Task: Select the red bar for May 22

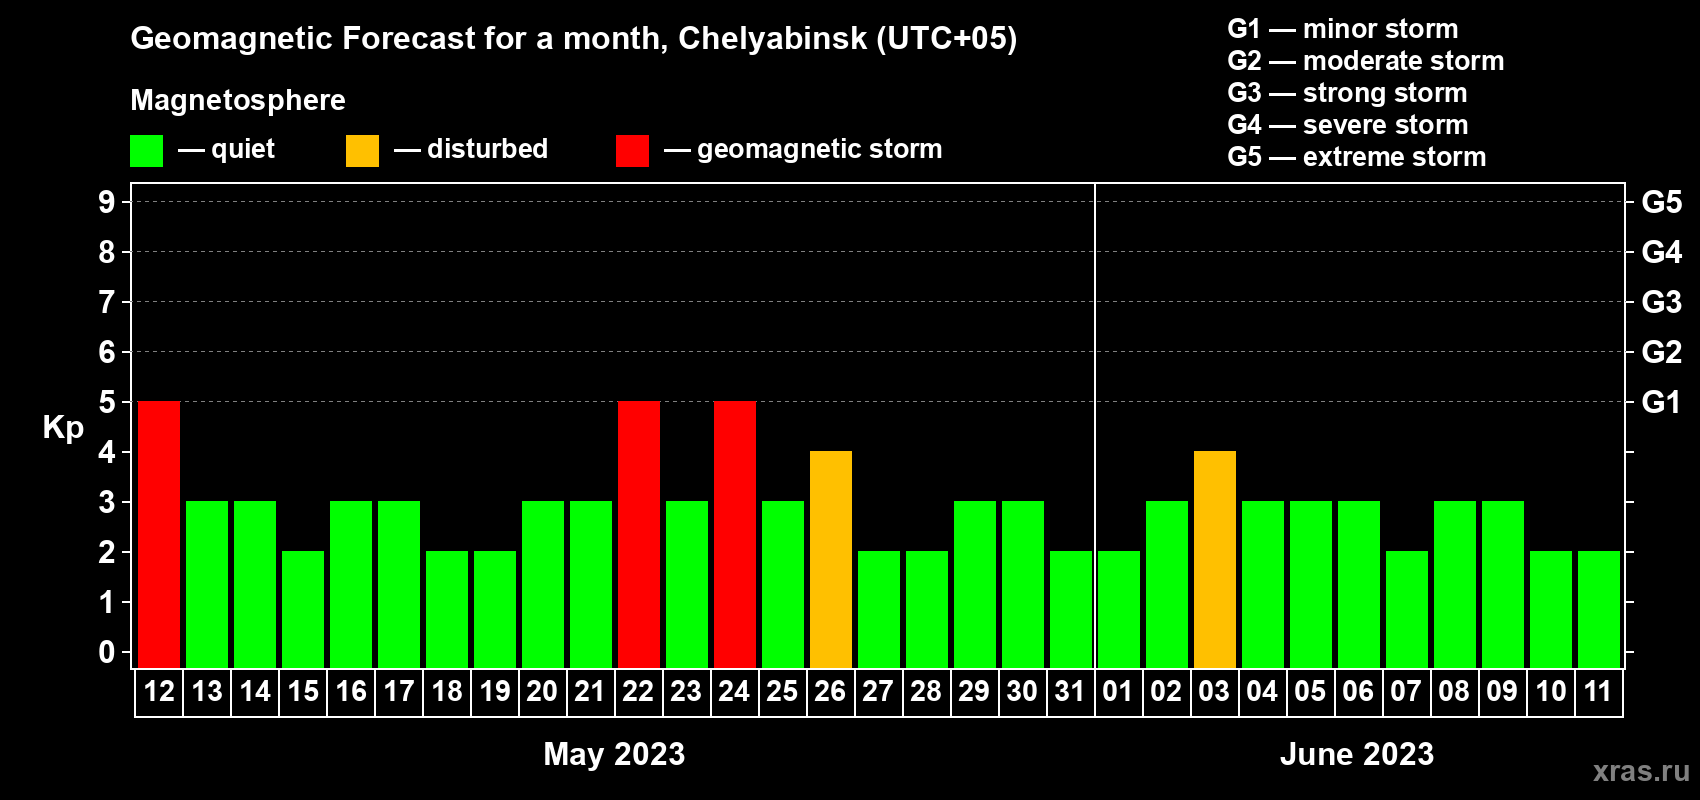Action: tap(639, 534)
